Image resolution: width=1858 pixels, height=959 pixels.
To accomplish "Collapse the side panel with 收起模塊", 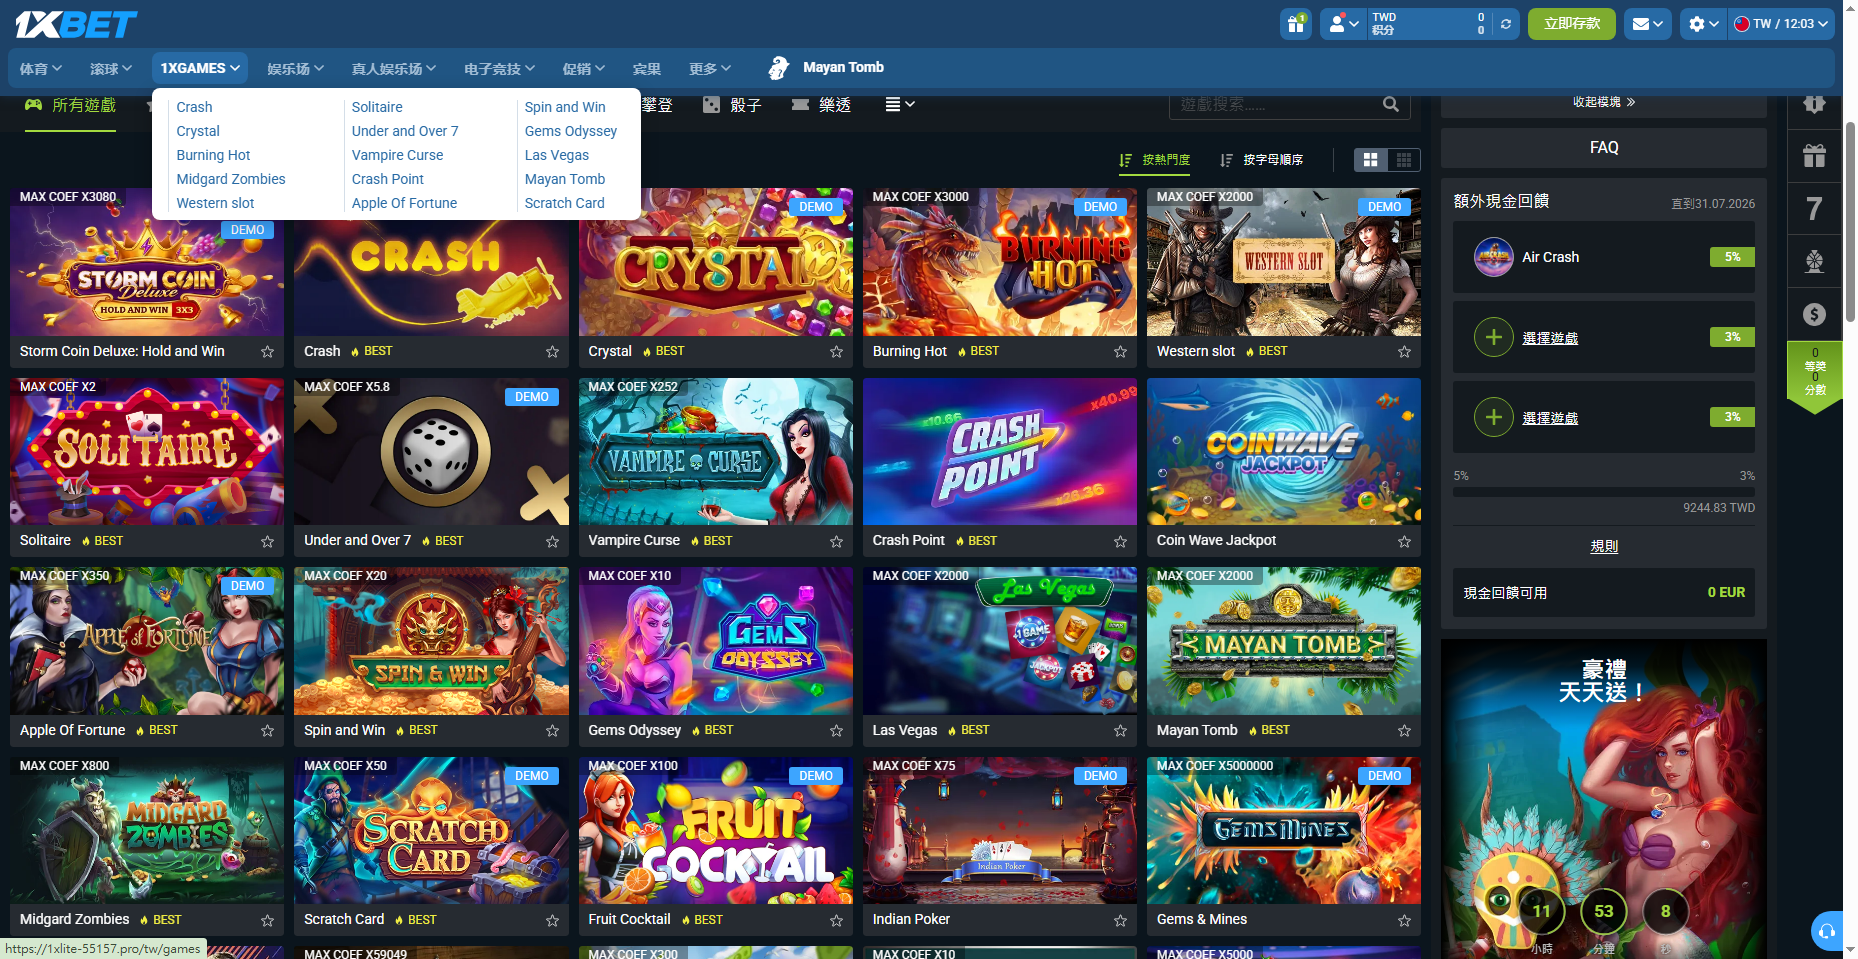I will [1604, 102].
